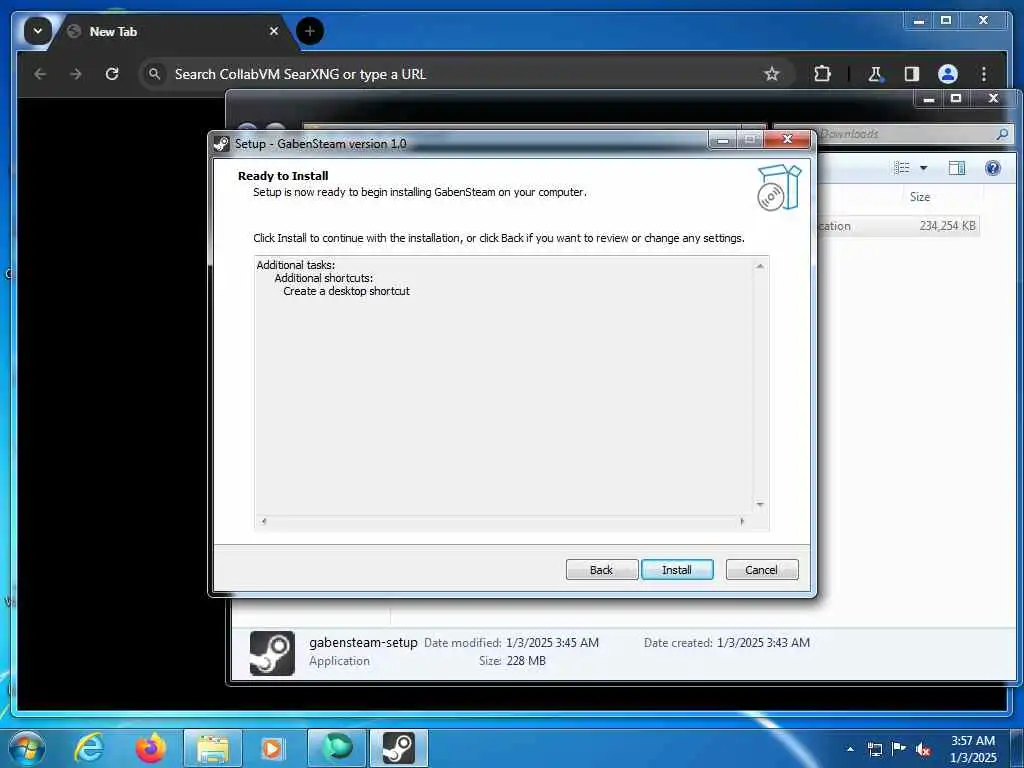Expand the view options dropdown arrow
1024x768 pixels.
[x=923, y=168]
